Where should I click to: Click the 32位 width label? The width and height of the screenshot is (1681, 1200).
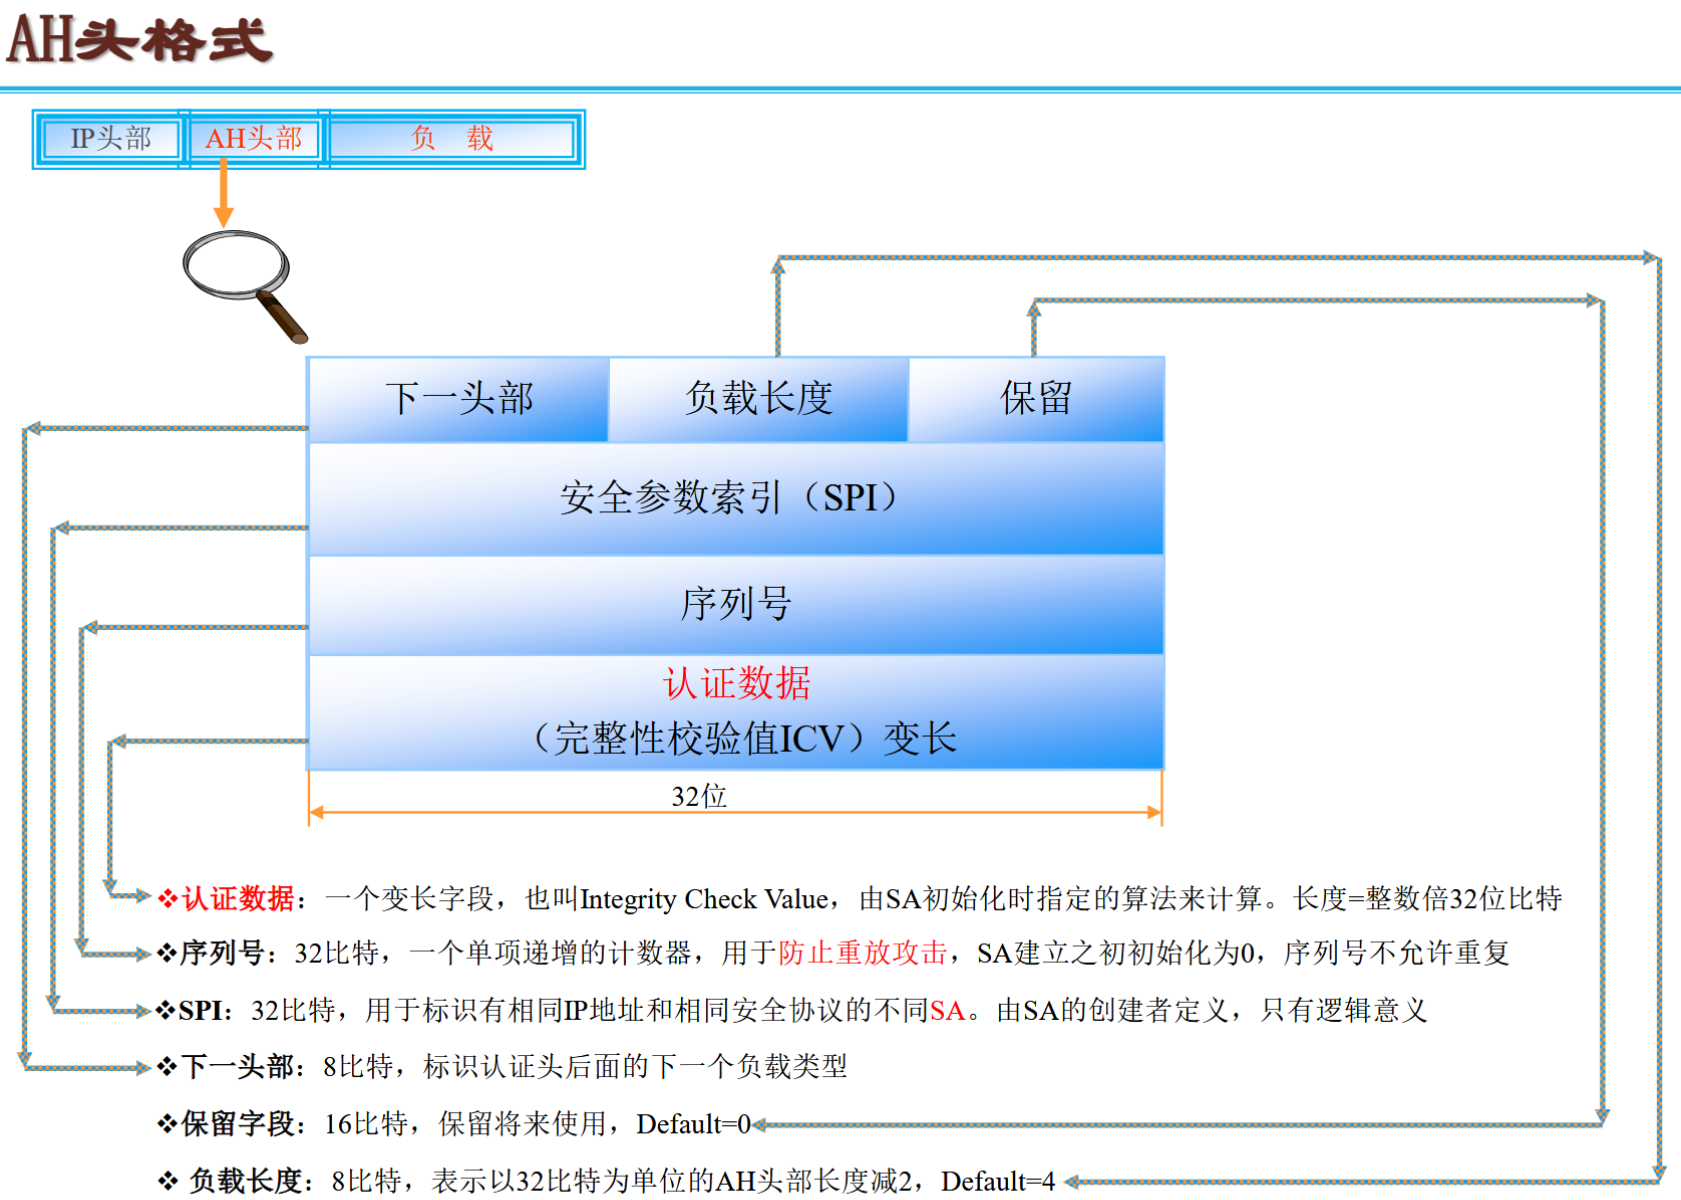click(x=699, y=796)
